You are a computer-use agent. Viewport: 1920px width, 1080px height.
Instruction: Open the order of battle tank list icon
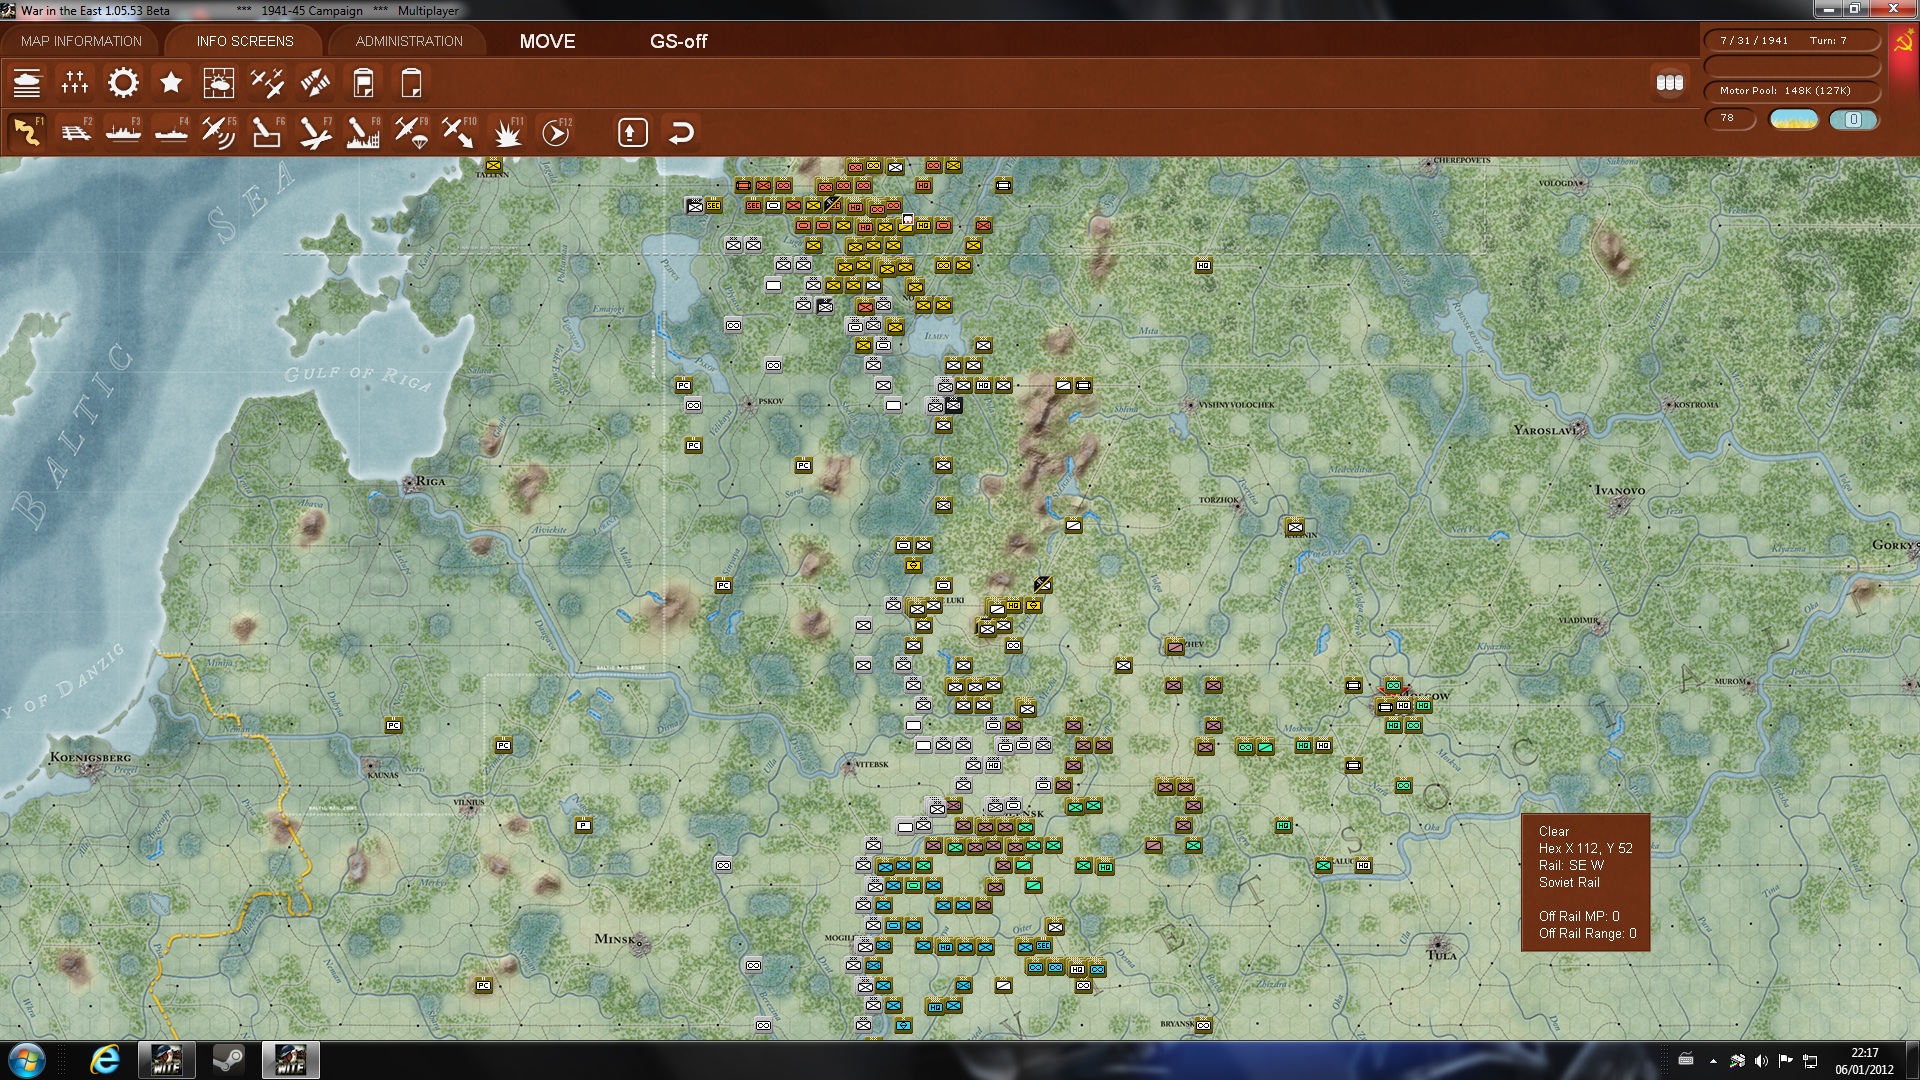tap(27, 83)
